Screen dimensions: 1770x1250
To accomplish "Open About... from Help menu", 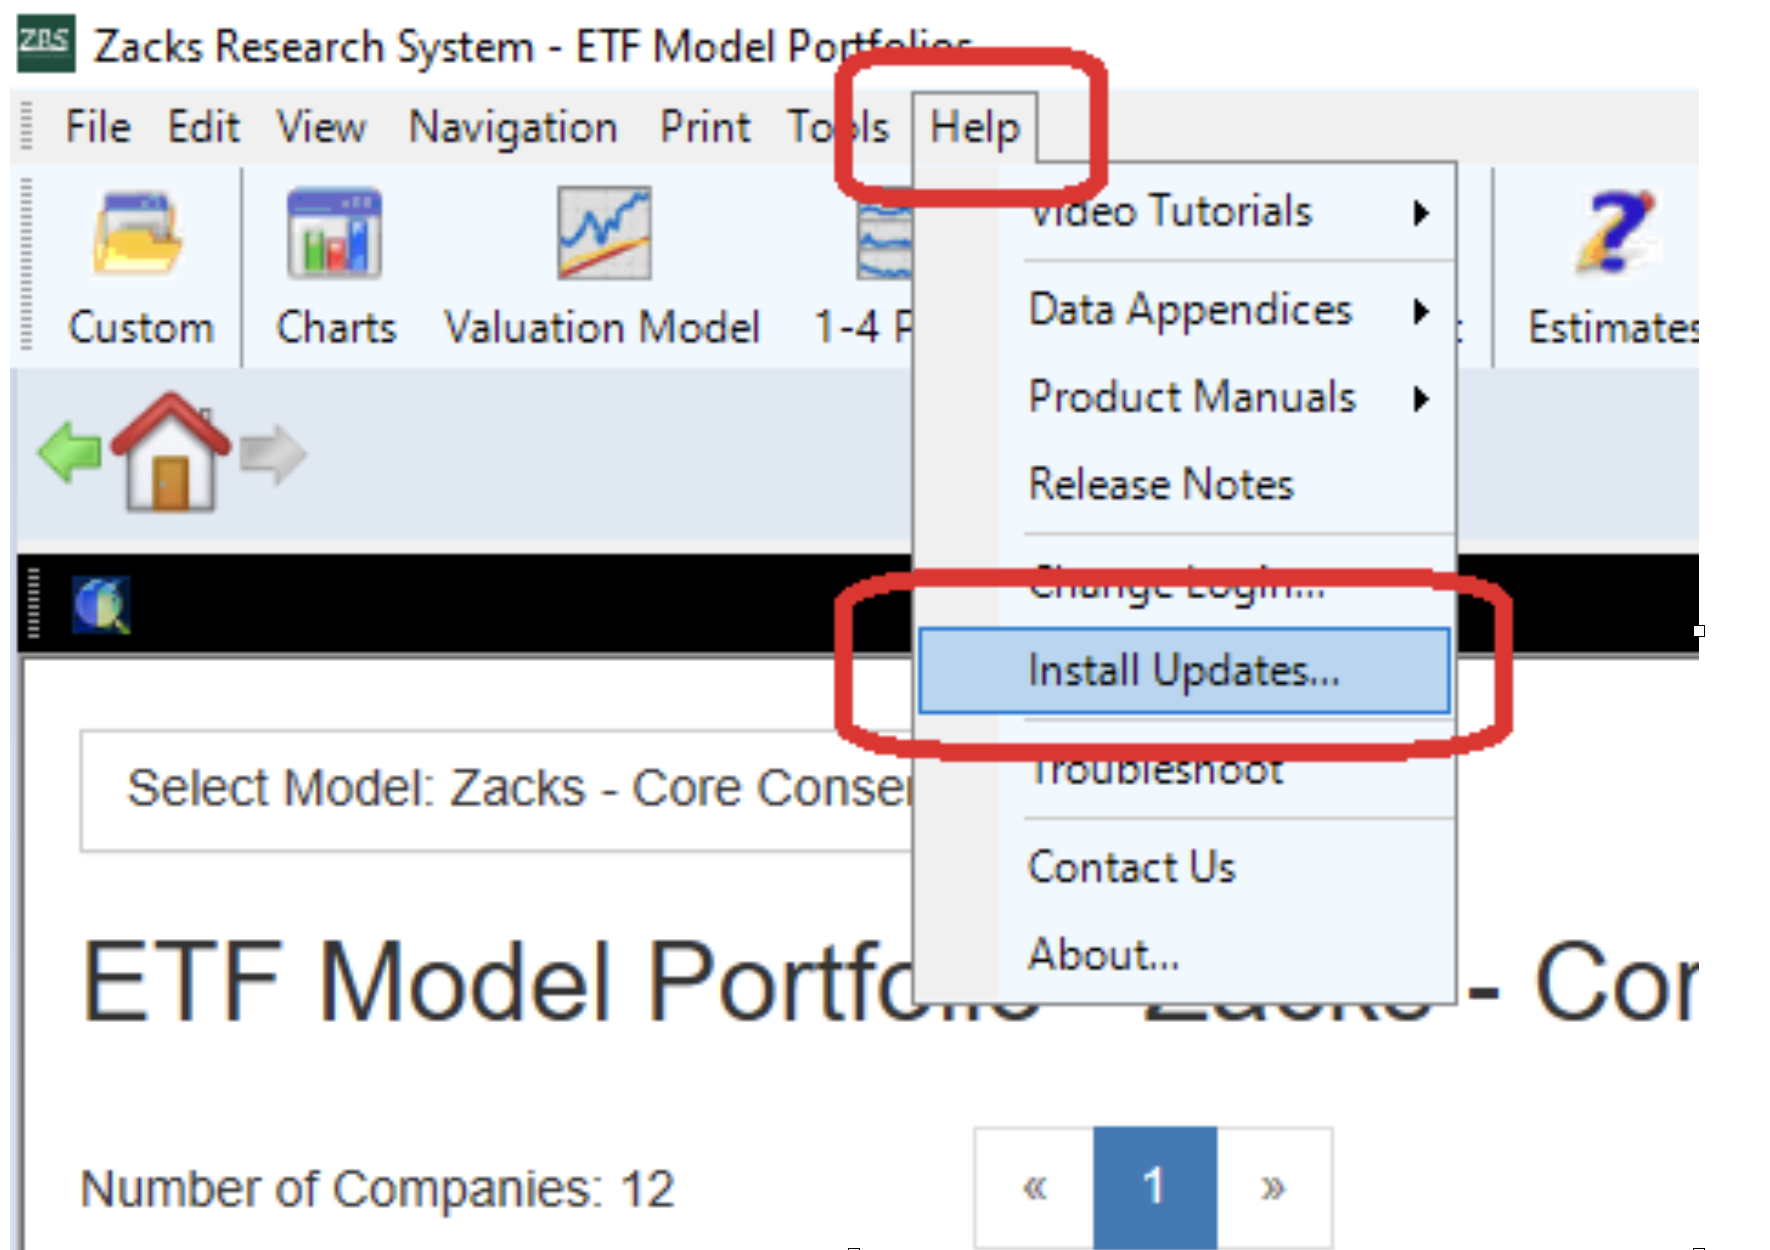I will click(x=1187, y=955).
